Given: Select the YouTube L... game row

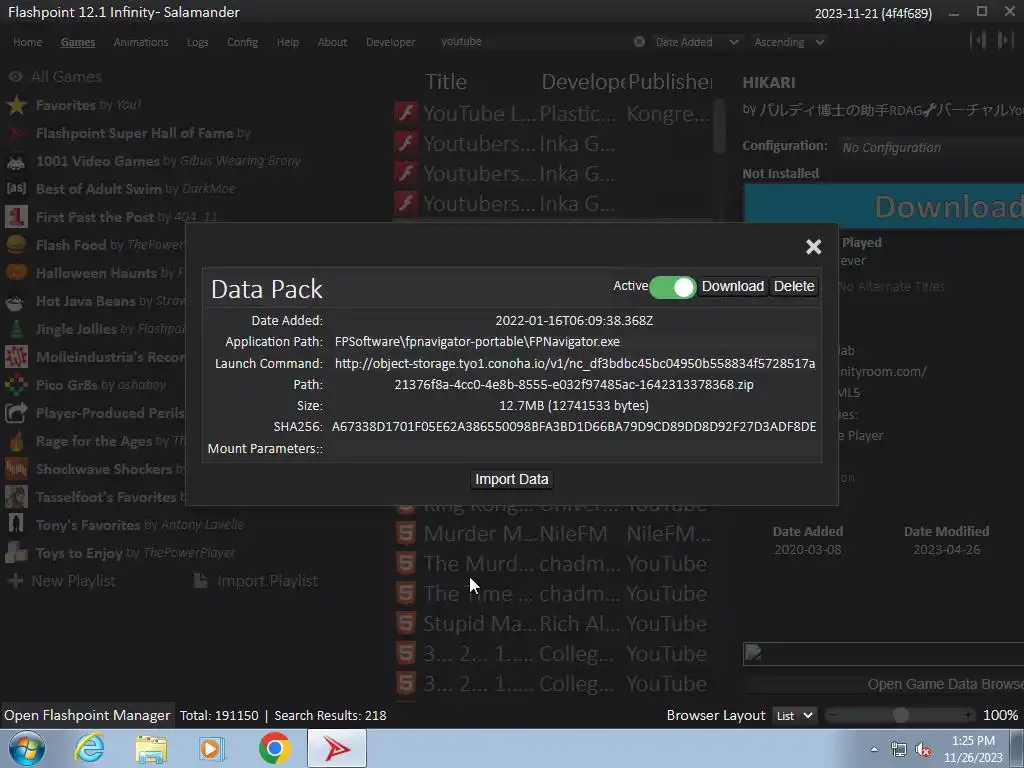Looking at the screenshot, I should [x=552, y=114].
